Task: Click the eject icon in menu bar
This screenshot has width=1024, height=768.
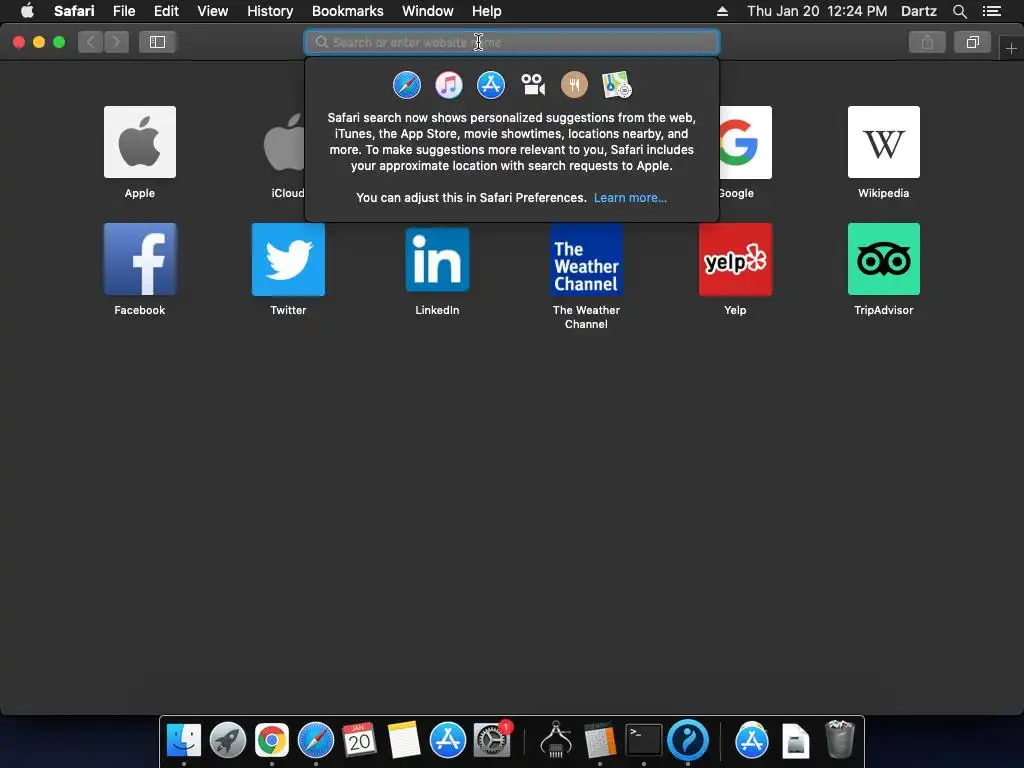Action: click(722, 11)
